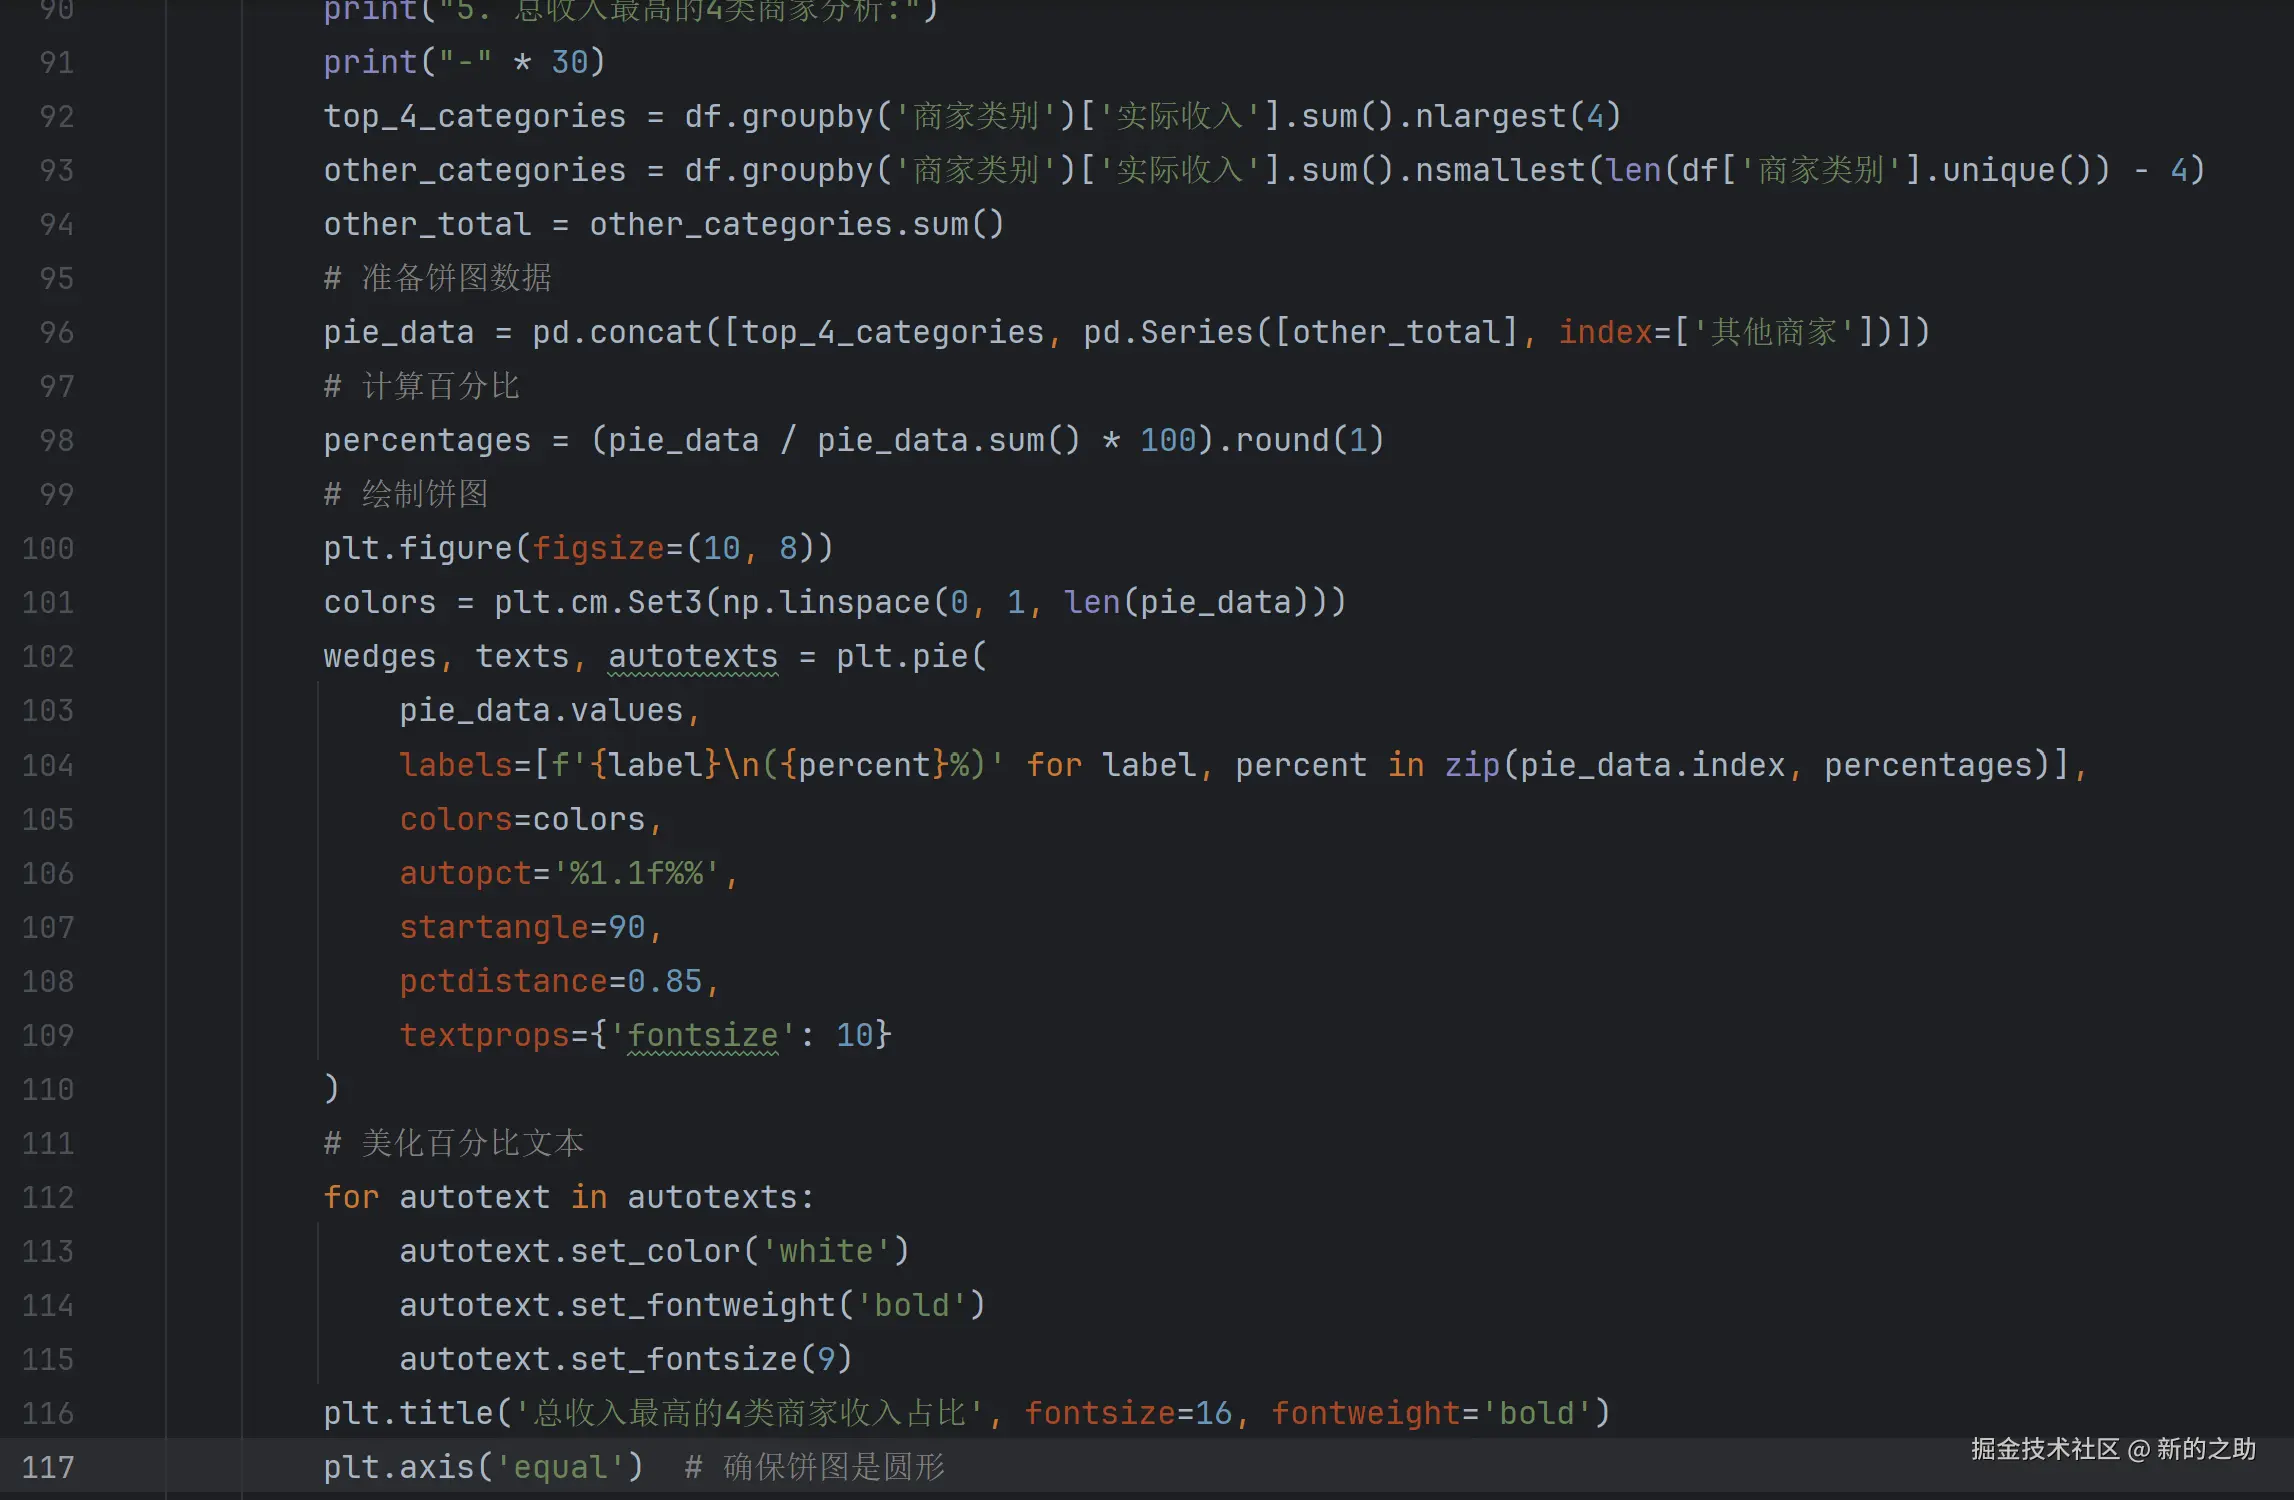Place cursor on the underlined autotexts variable

tap(692, 656)
